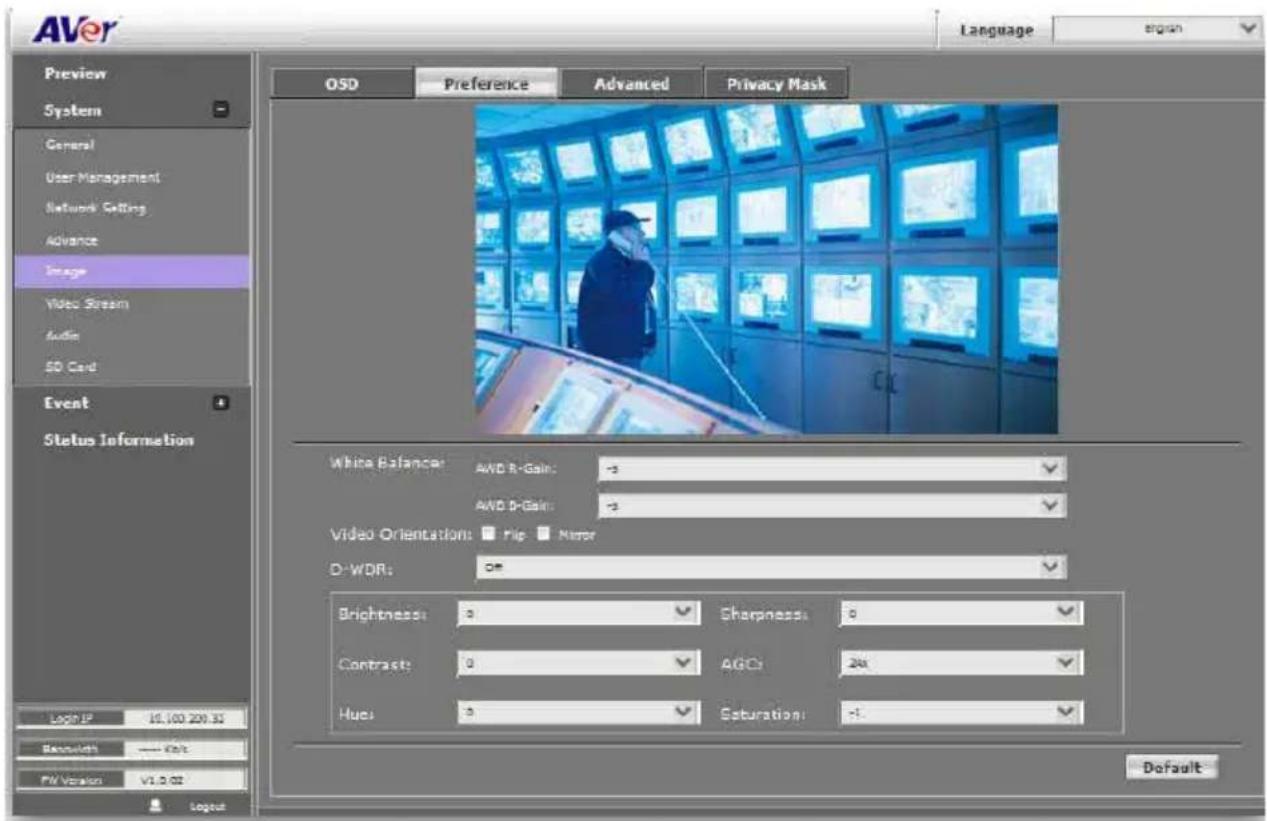
Task: Open the D-WDR dropdown
Action: [x=771, y=568]
